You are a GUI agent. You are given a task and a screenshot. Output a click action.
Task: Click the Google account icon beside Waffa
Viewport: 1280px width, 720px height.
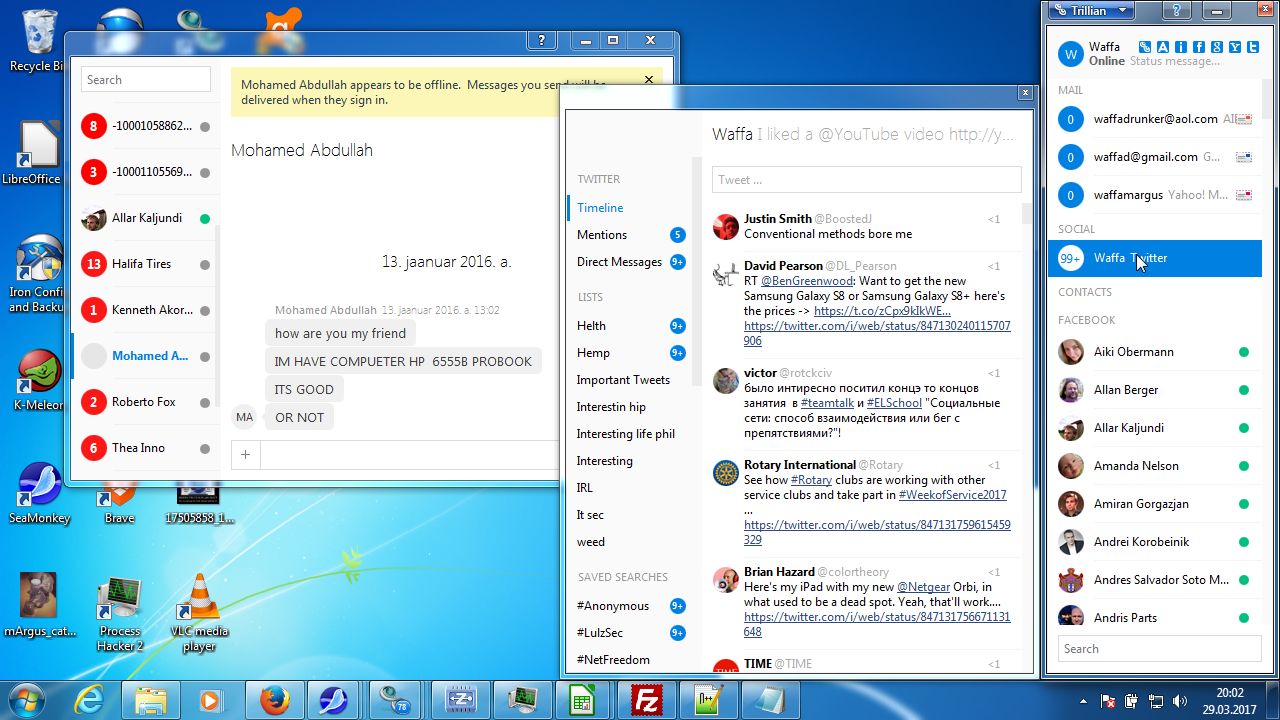click(x=1217, y=47)
